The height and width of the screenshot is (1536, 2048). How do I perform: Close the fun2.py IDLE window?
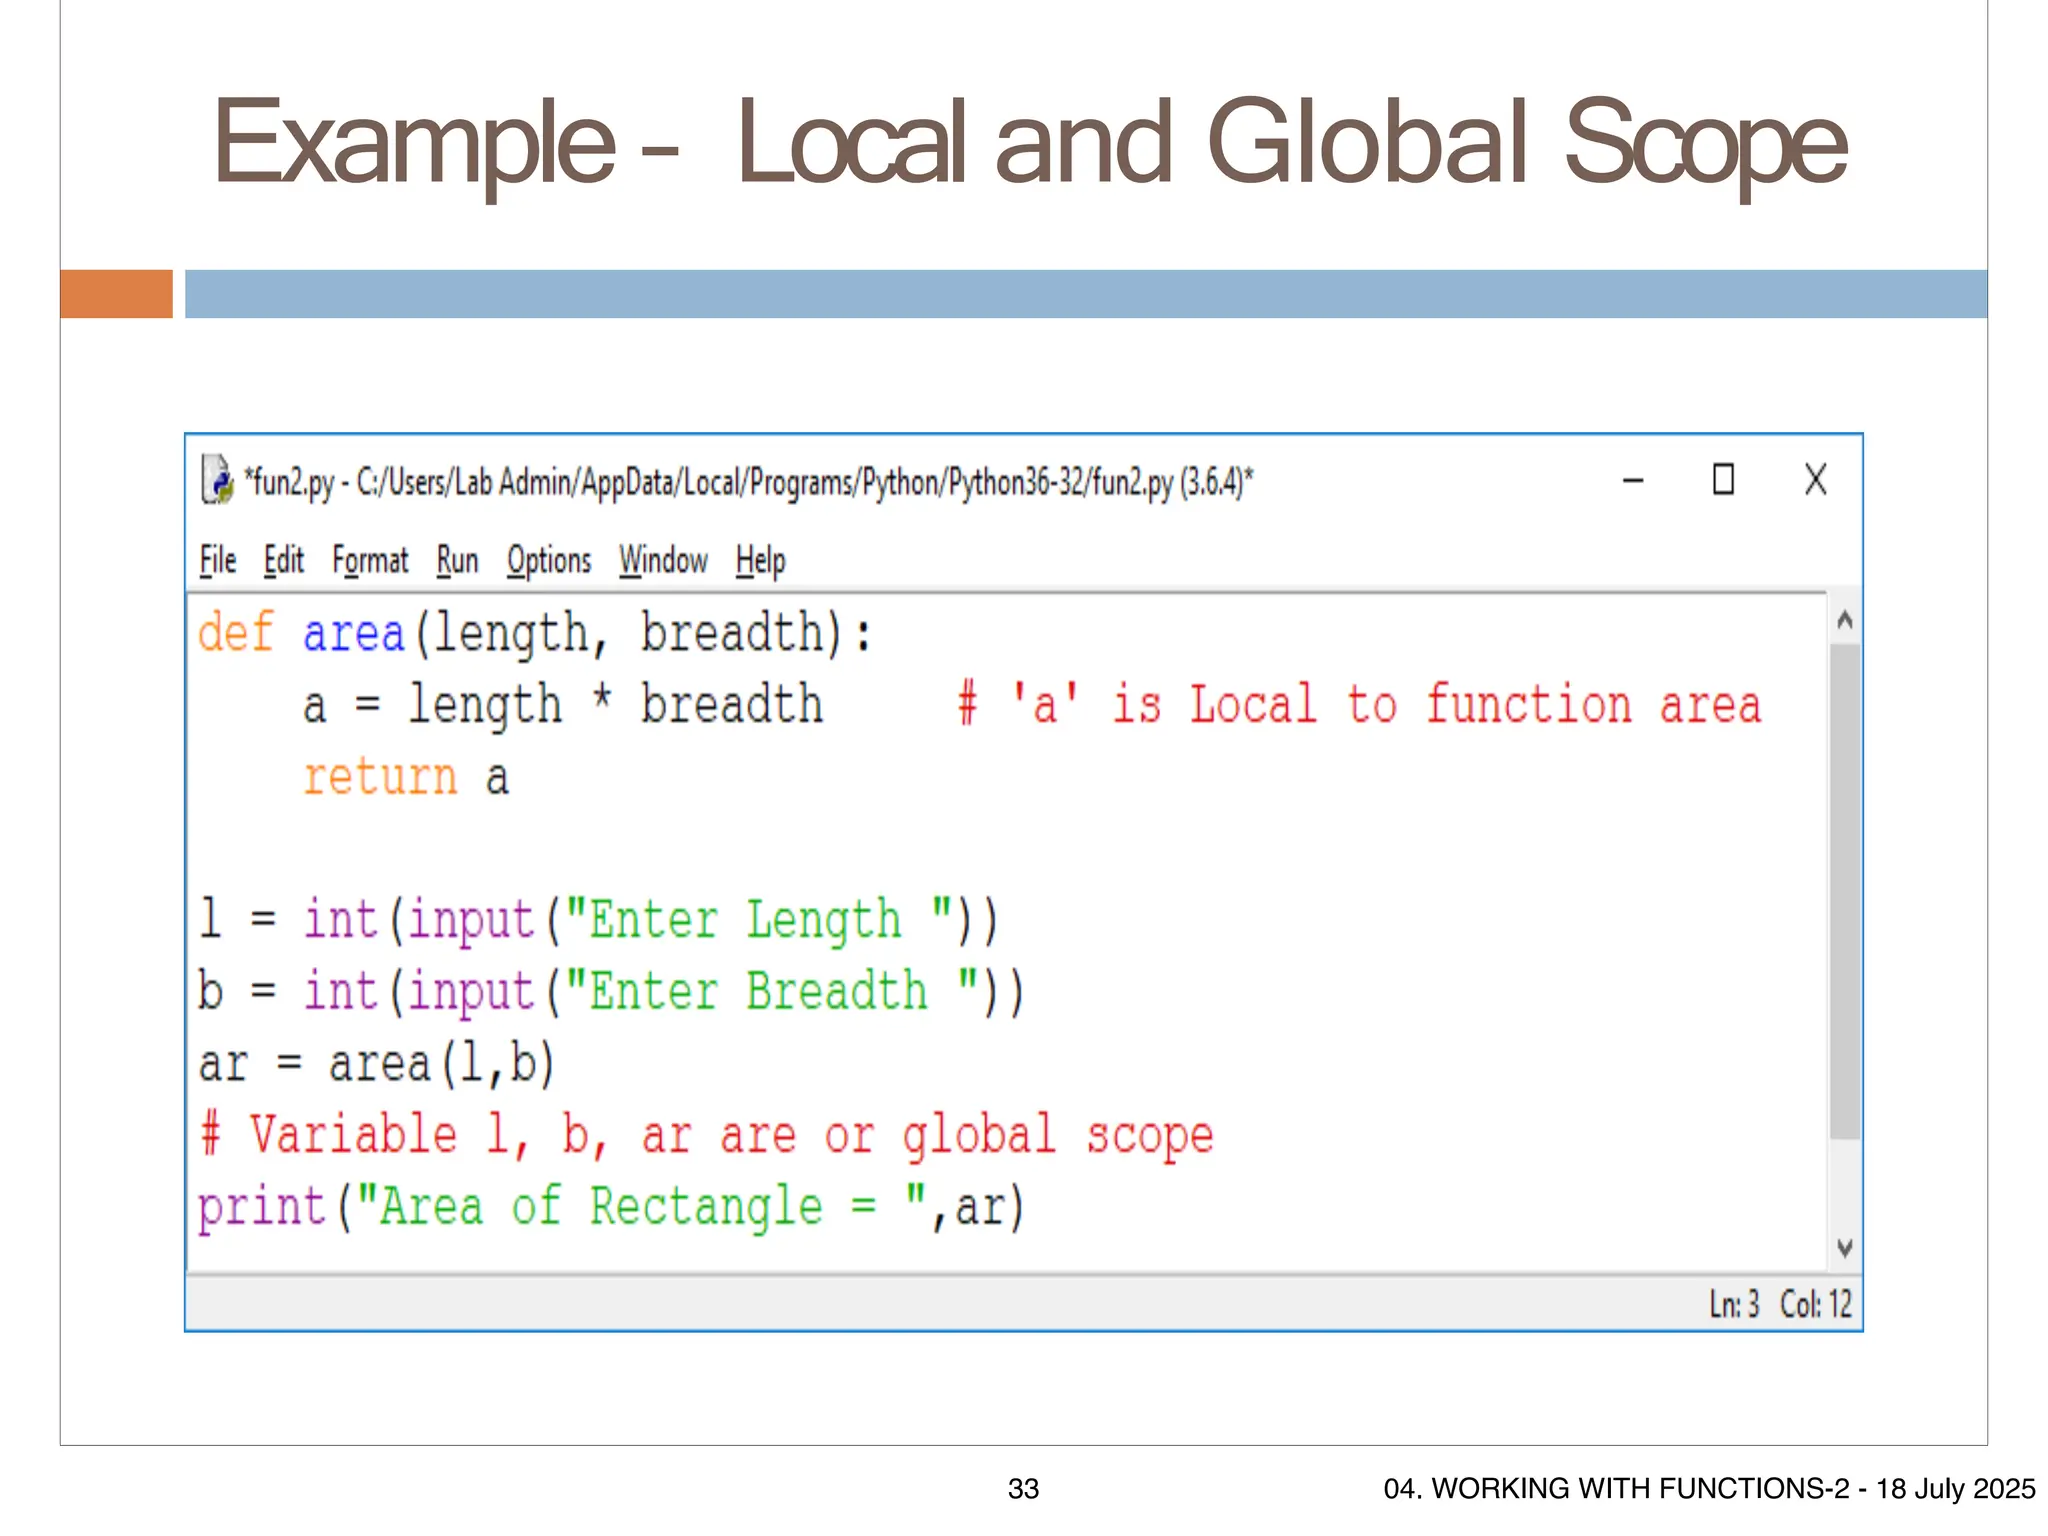pos(1816,480)
